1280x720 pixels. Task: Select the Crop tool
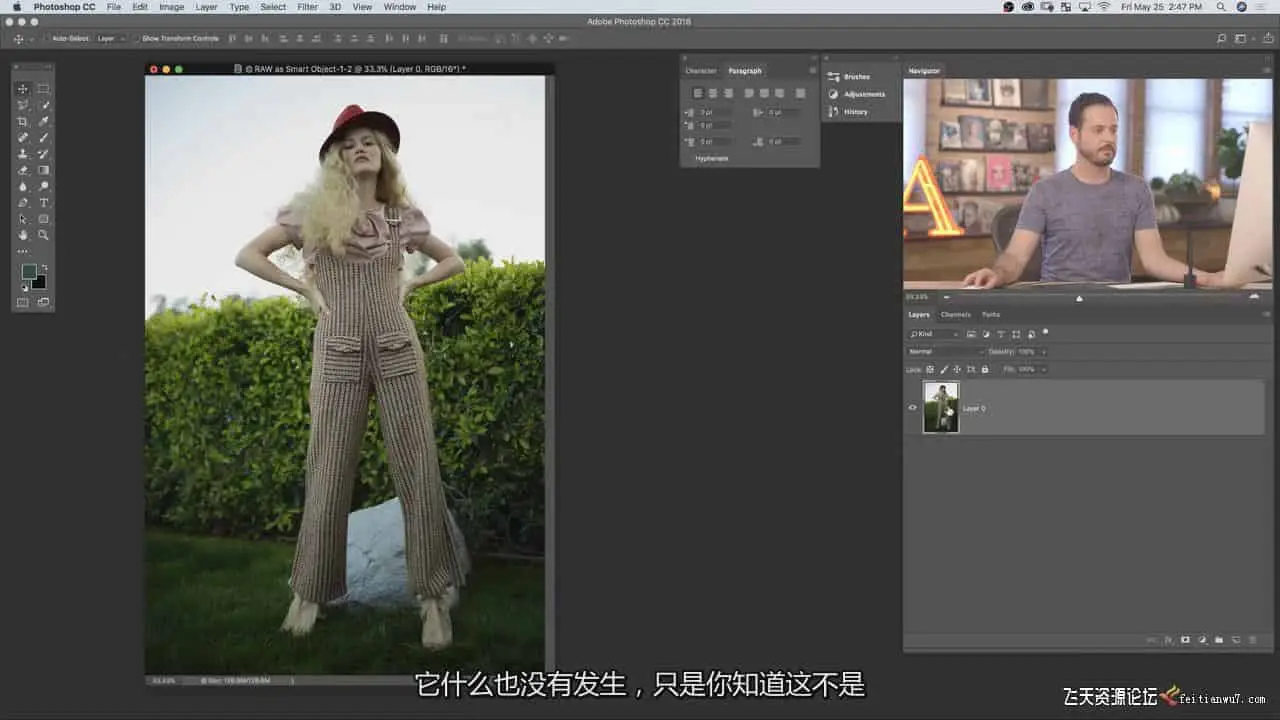tap(23, 121)
